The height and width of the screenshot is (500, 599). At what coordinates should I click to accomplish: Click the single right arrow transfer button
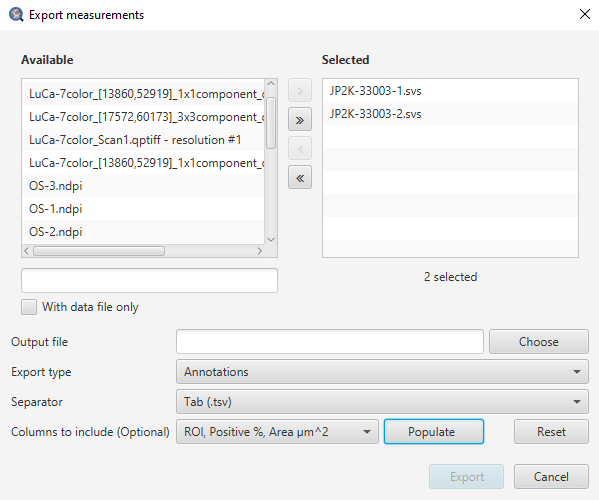tap(300, 91)
